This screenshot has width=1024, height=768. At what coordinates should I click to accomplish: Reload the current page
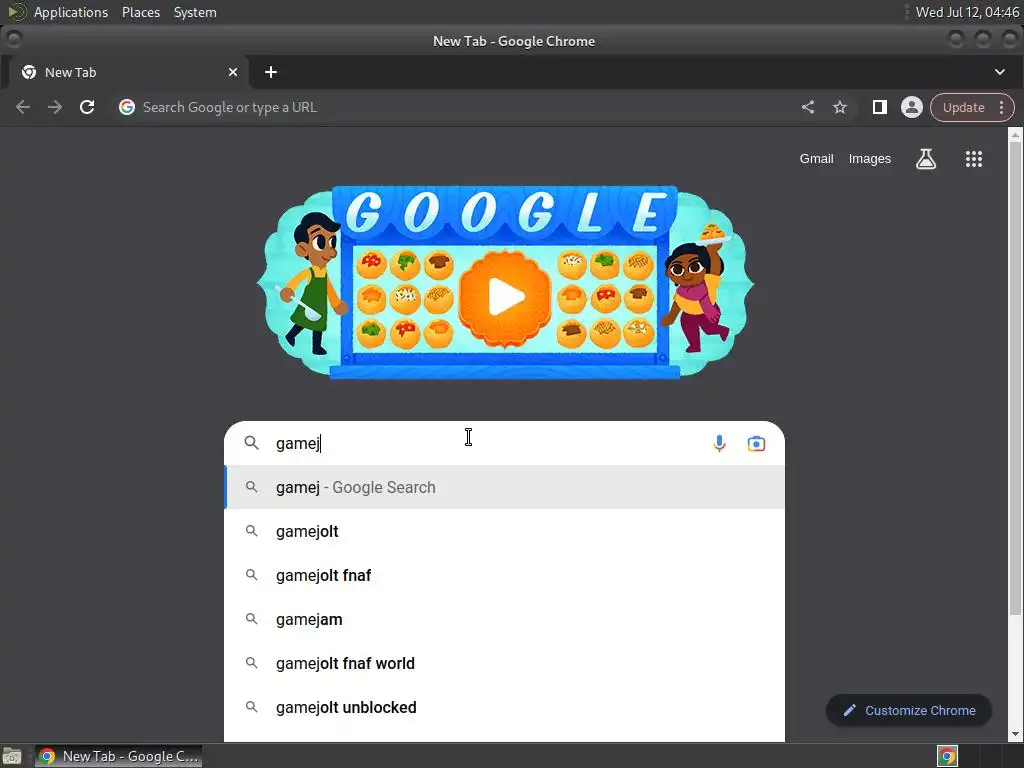coord(87,107)
